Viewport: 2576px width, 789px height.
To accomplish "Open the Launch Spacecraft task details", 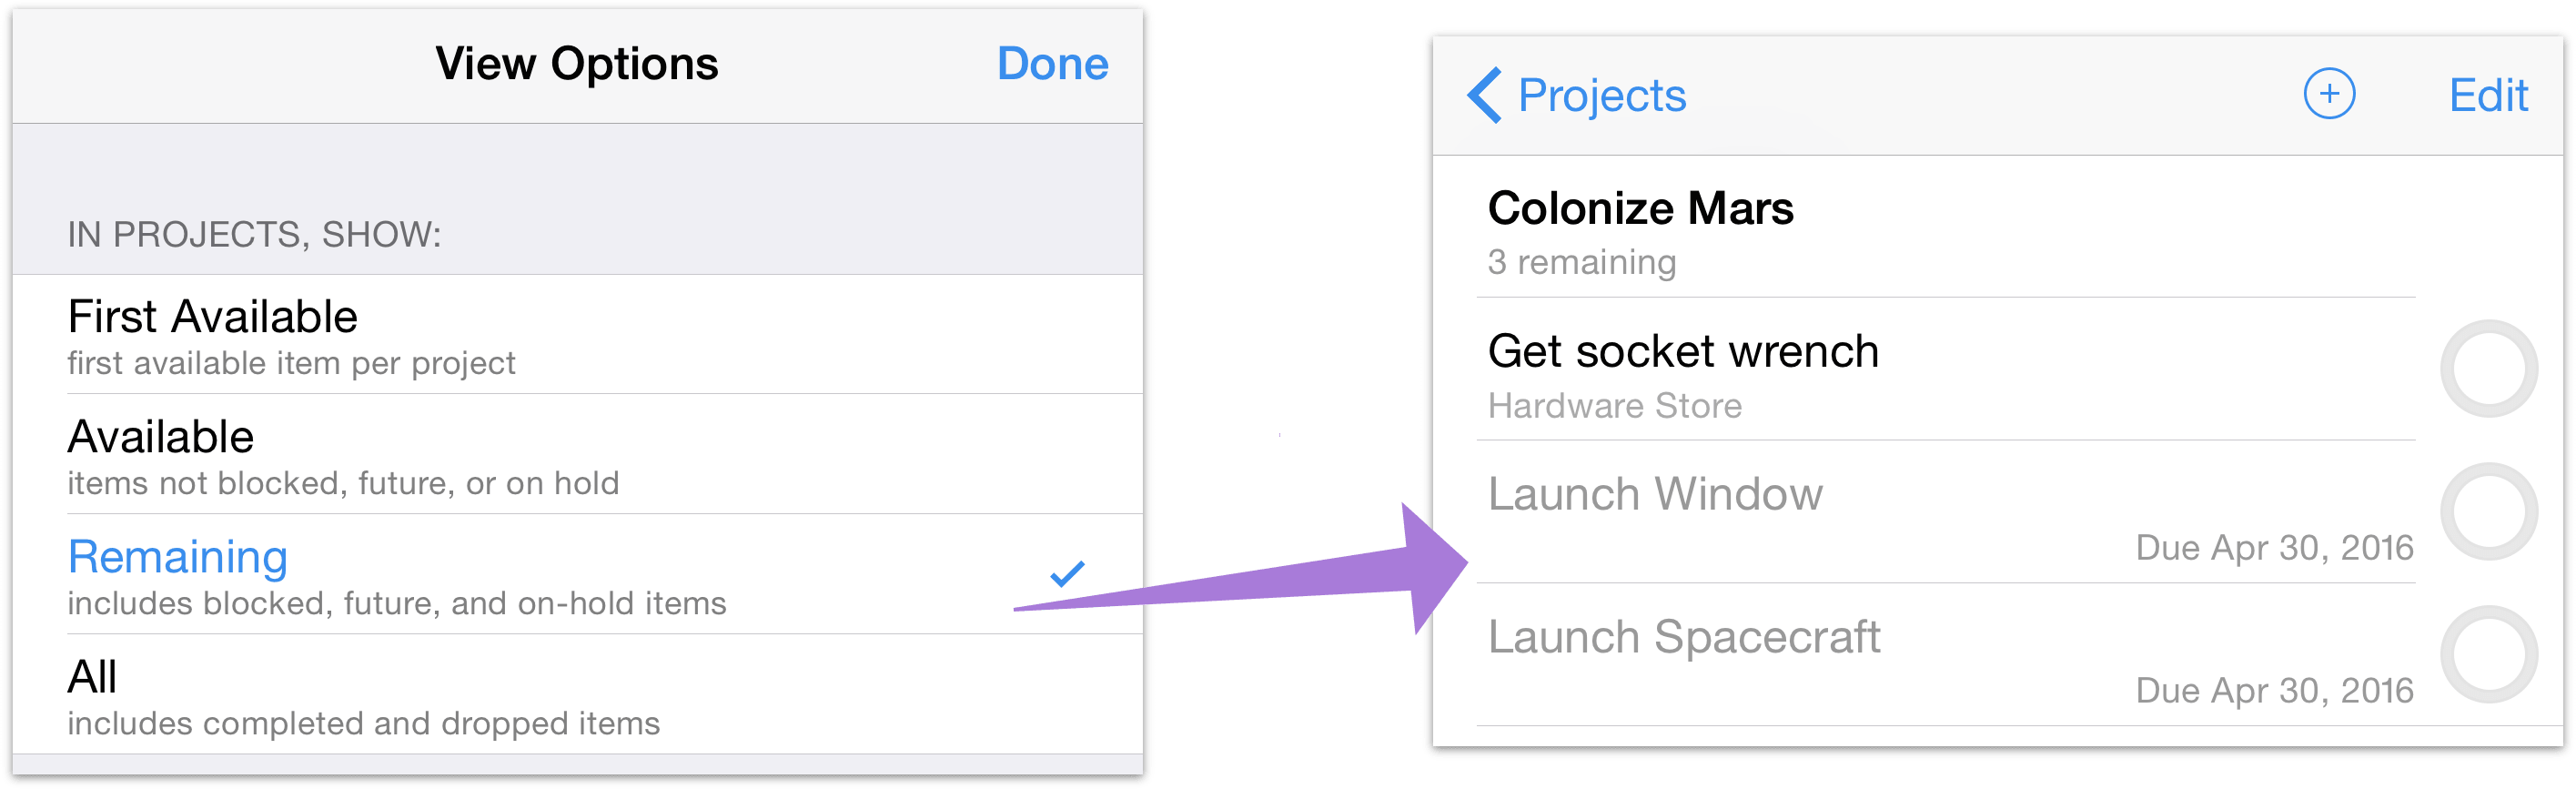I will [x=1685, y=636].
